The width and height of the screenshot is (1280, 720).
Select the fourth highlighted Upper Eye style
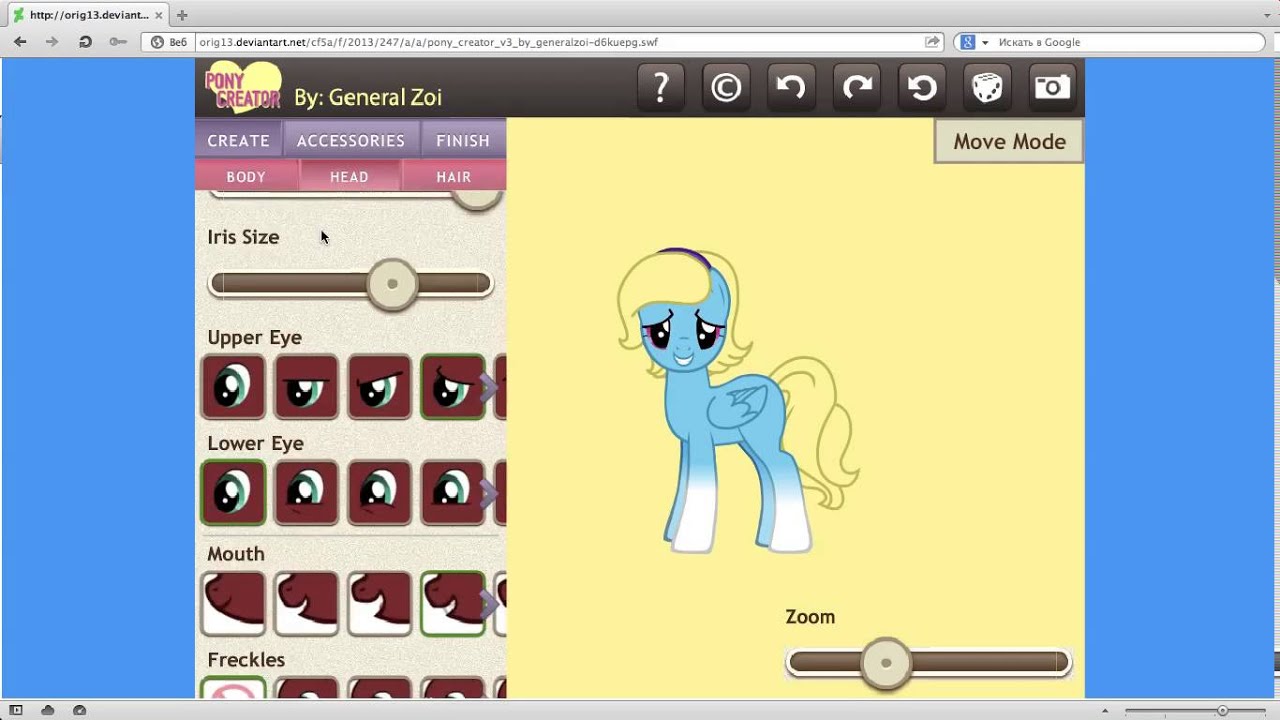coord(452,387)
